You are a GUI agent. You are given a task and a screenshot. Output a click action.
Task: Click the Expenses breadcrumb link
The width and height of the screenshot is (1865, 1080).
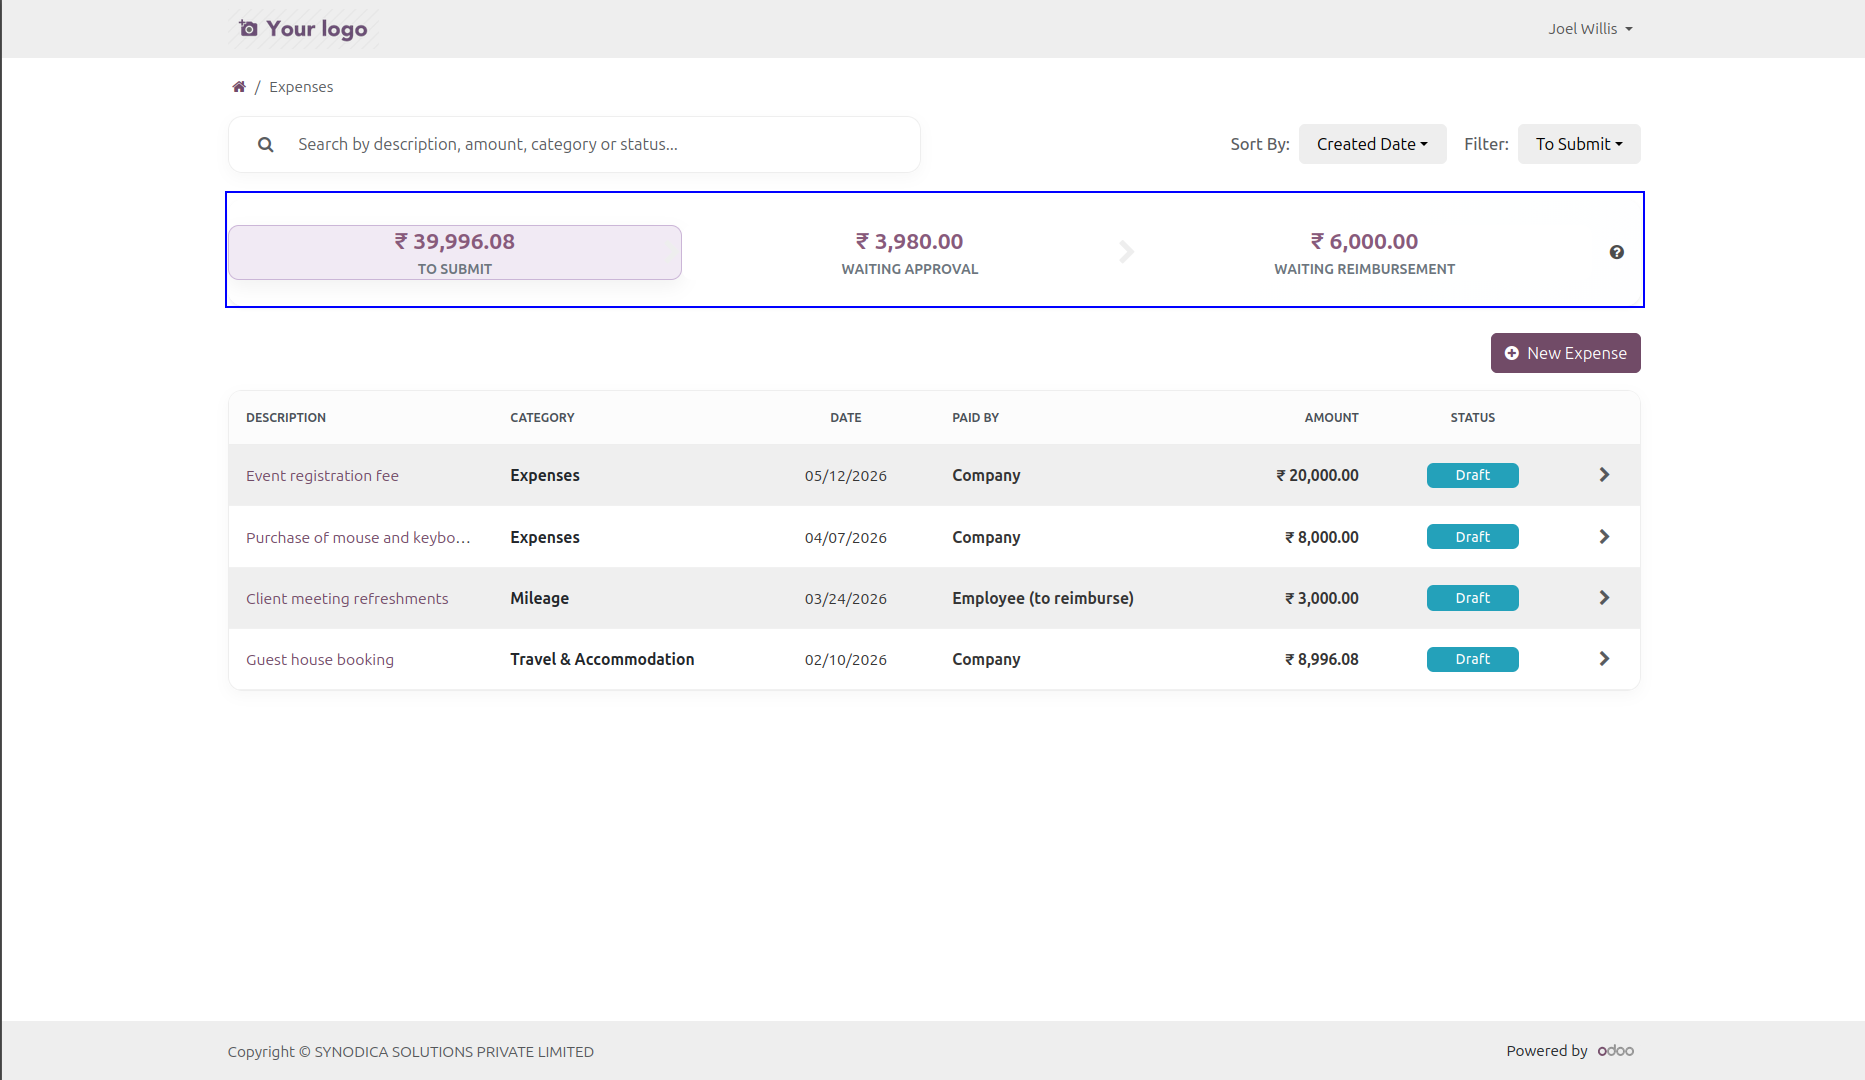click(301, 87)
